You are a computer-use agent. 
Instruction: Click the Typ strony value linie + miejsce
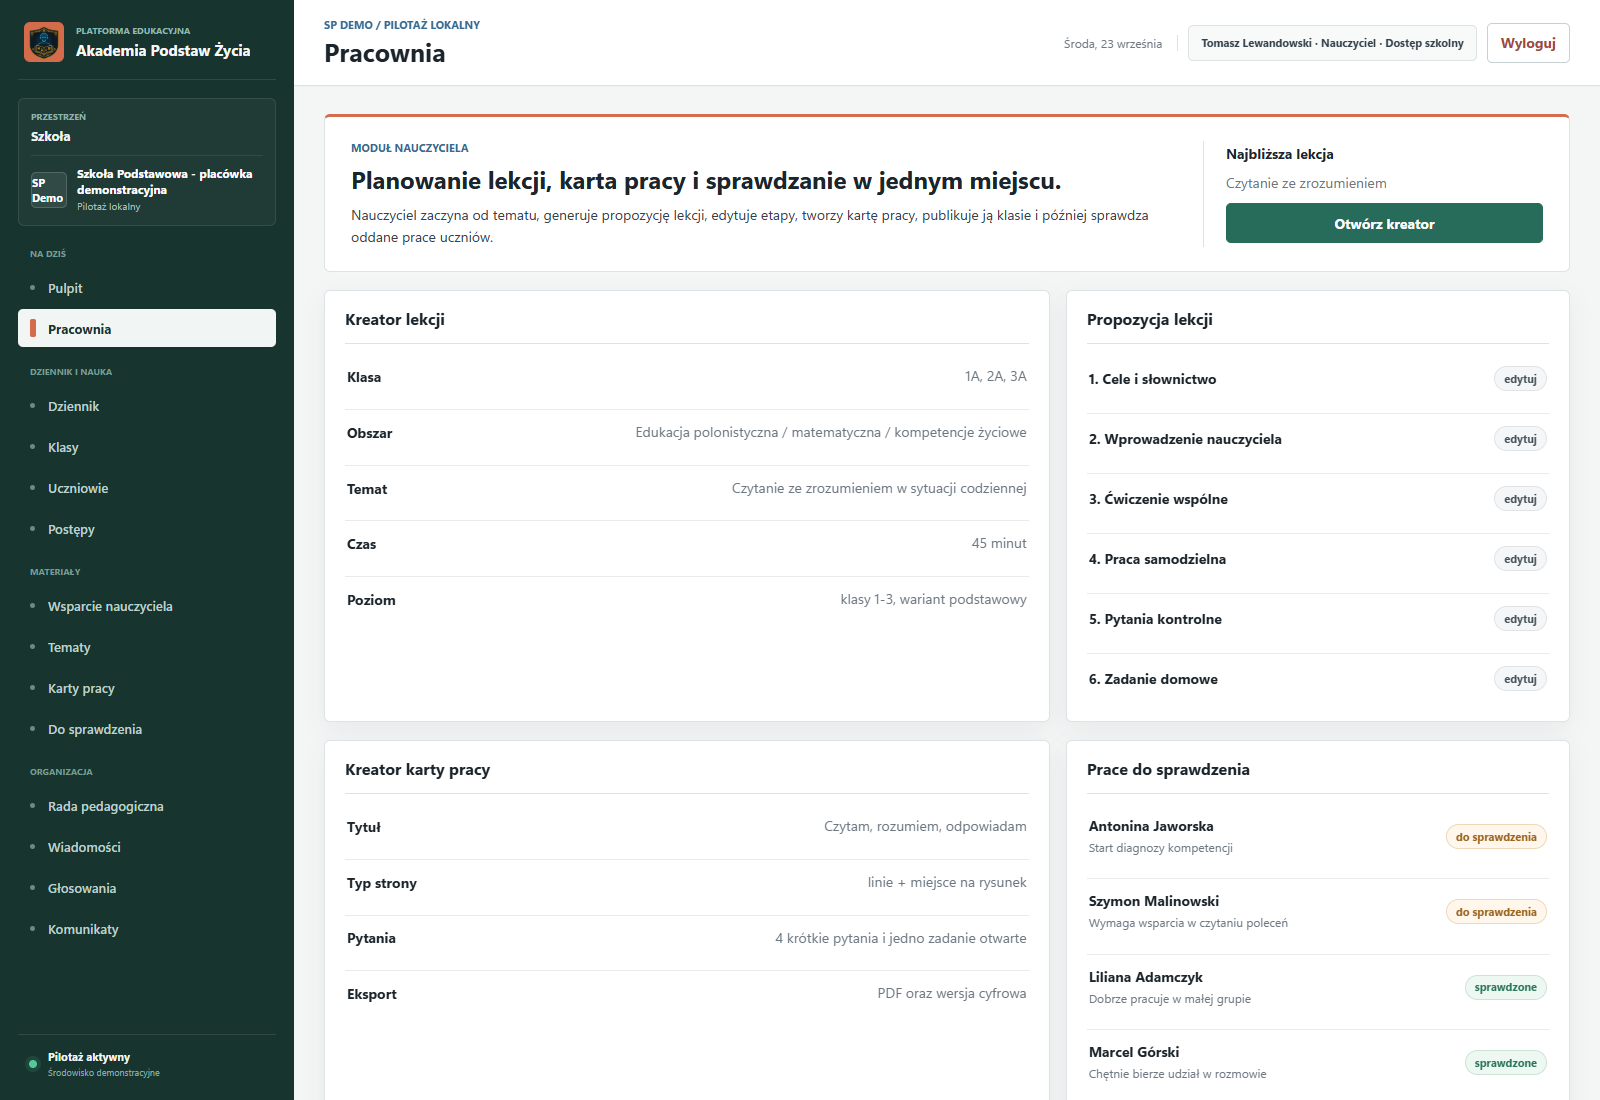click(947, 882)
